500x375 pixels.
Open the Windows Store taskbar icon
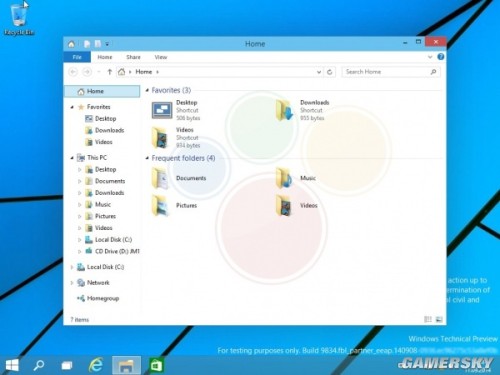(x=156, y=365)
